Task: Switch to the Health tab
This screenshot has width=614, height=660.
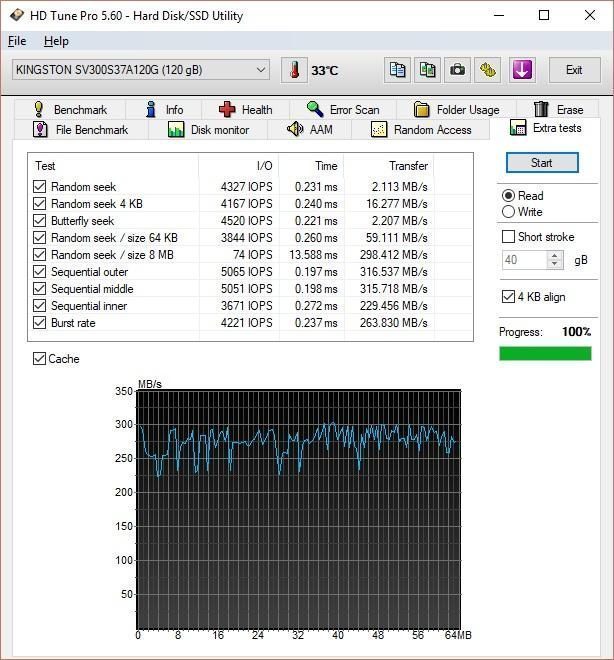Action: click(x=245, y=109)
